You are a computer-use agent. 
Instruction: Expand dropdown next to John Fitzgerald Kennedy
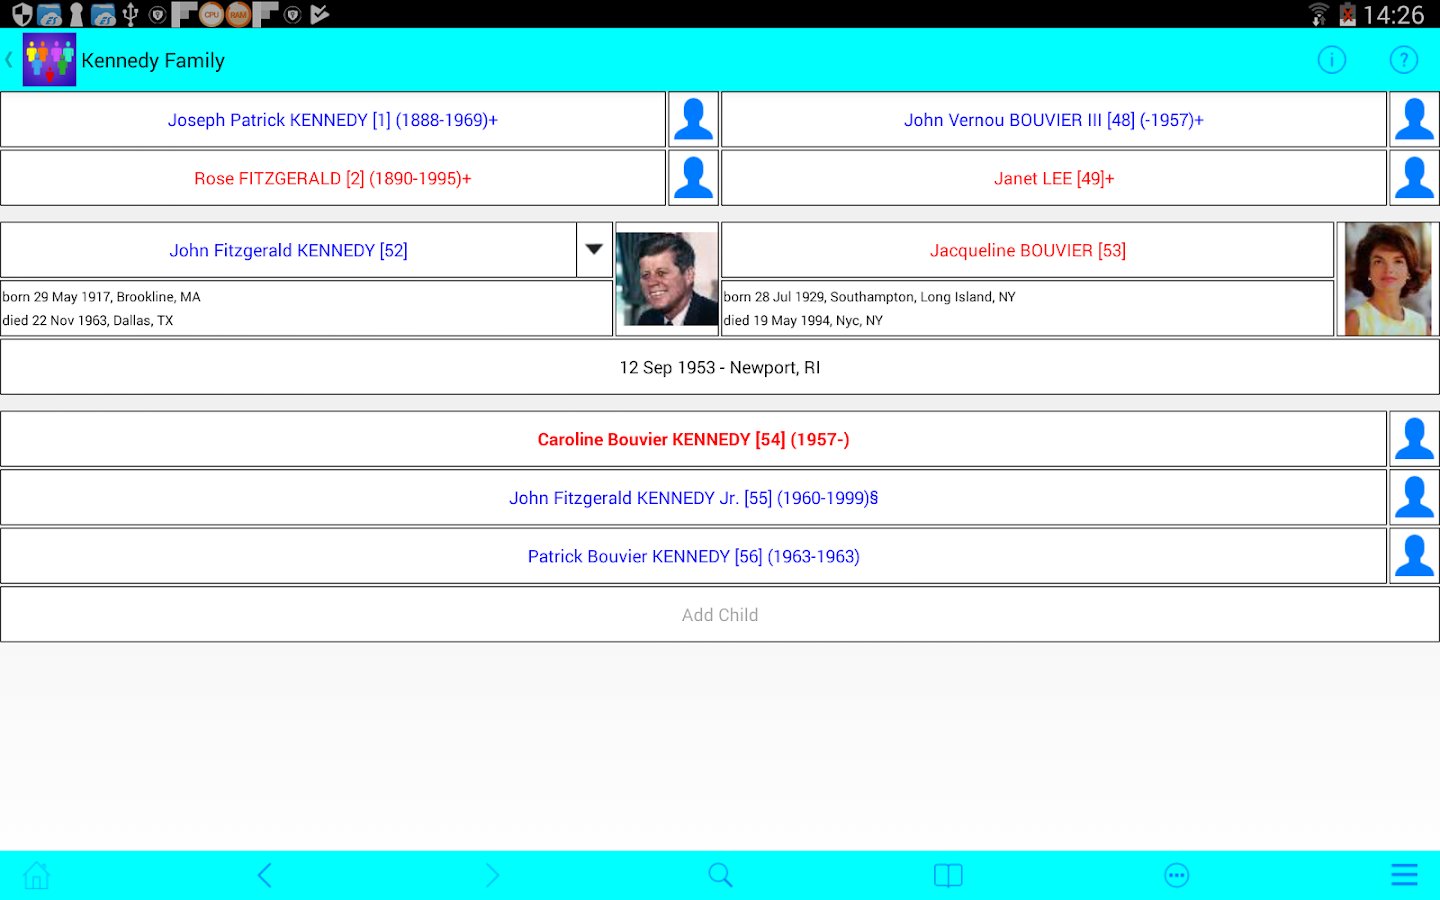594,250
